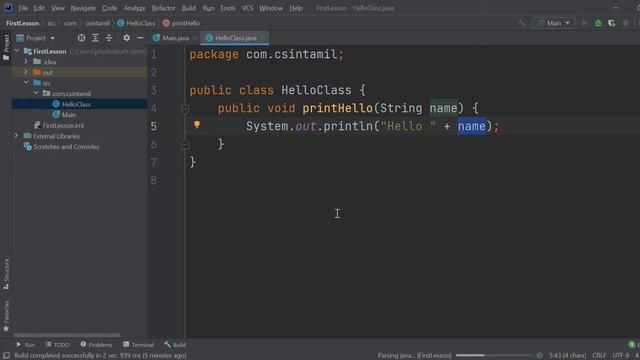
Task: Open the Build menu
Action: (x=189, y=8)
